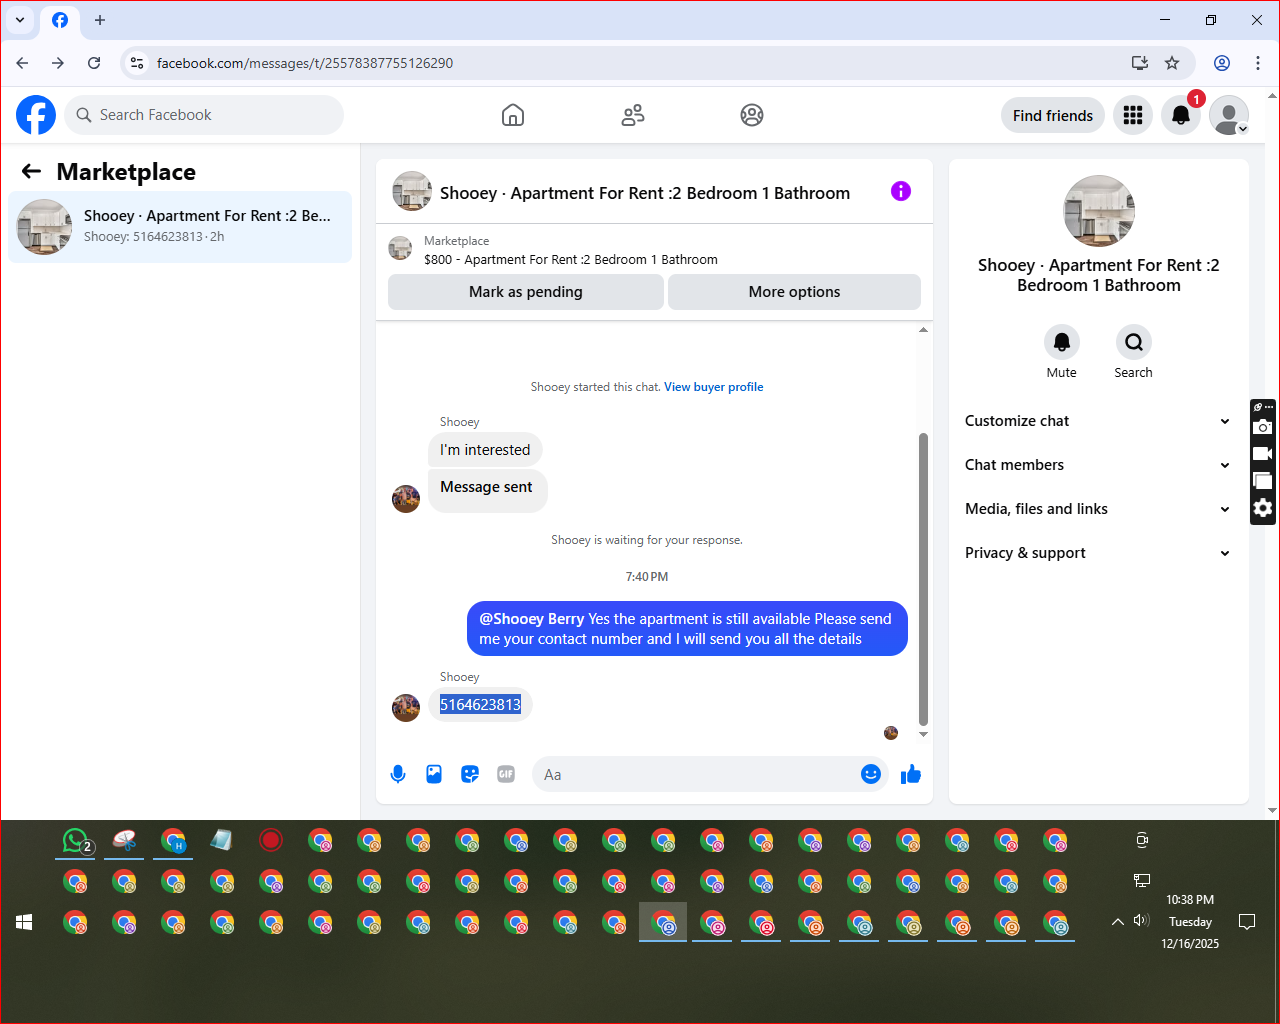The height and width of the screenshot is (1024, 1280).
Task: Expand the Customize chat section
Action: click(1099, 421)
